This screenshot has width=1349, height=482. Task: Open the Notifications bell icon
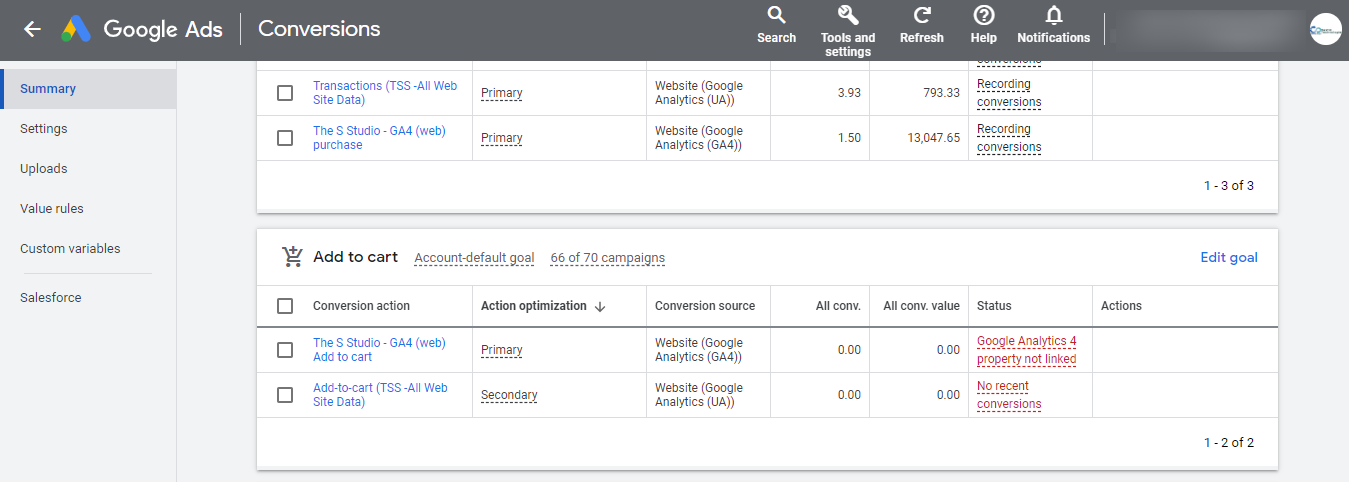pos(1054,15)
